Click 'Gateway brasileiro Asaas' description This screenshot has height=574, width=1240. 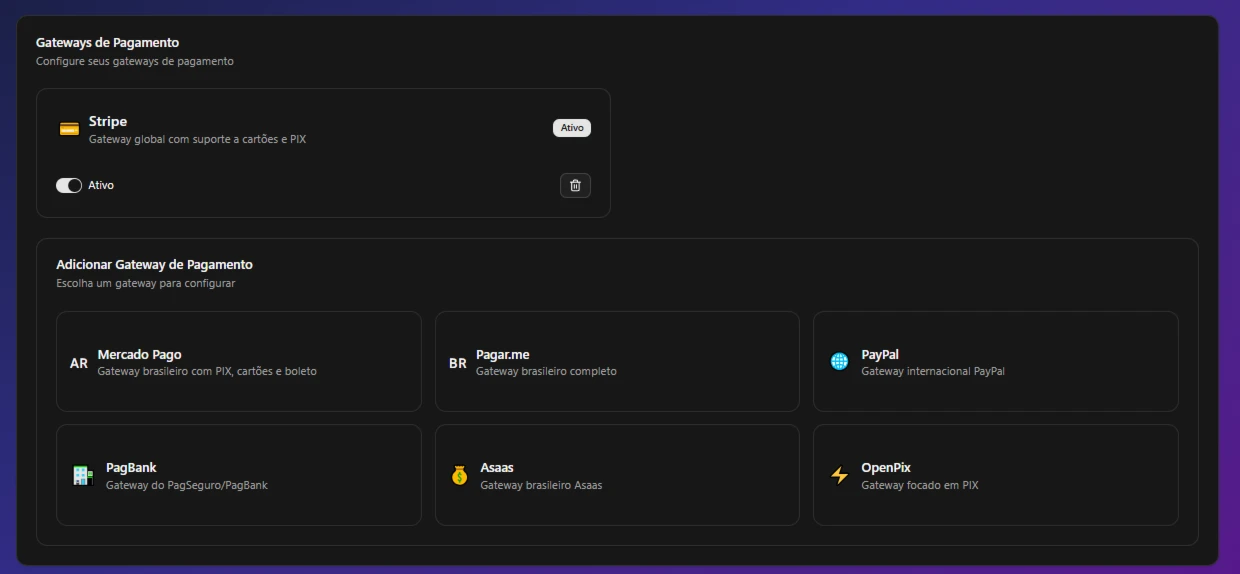(541, 485)
